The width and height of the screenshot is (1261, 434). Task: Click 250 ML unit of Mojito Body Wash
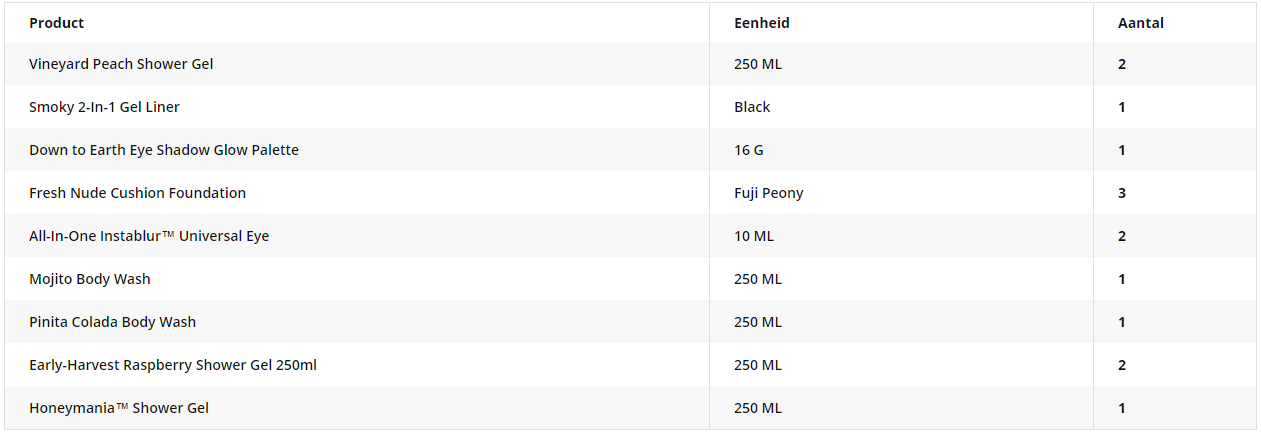click(x=758, y=279)
